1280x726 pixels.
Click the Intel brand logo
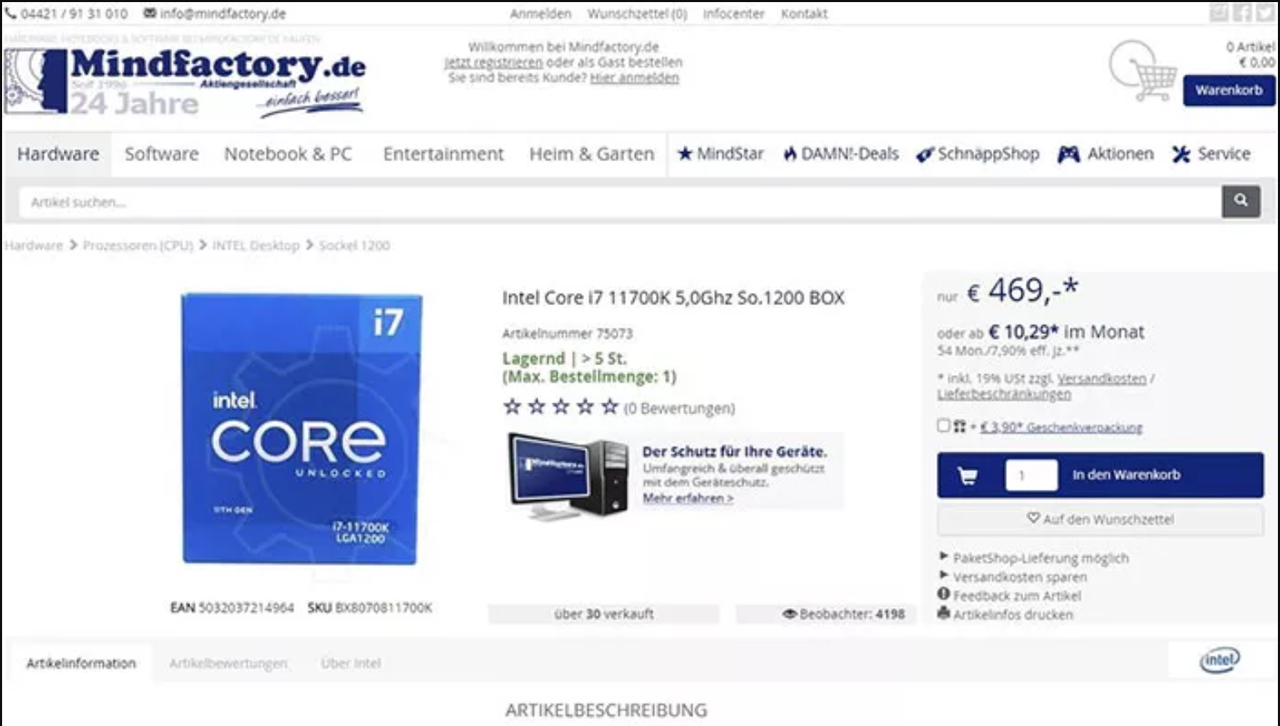pos(1219,660)
